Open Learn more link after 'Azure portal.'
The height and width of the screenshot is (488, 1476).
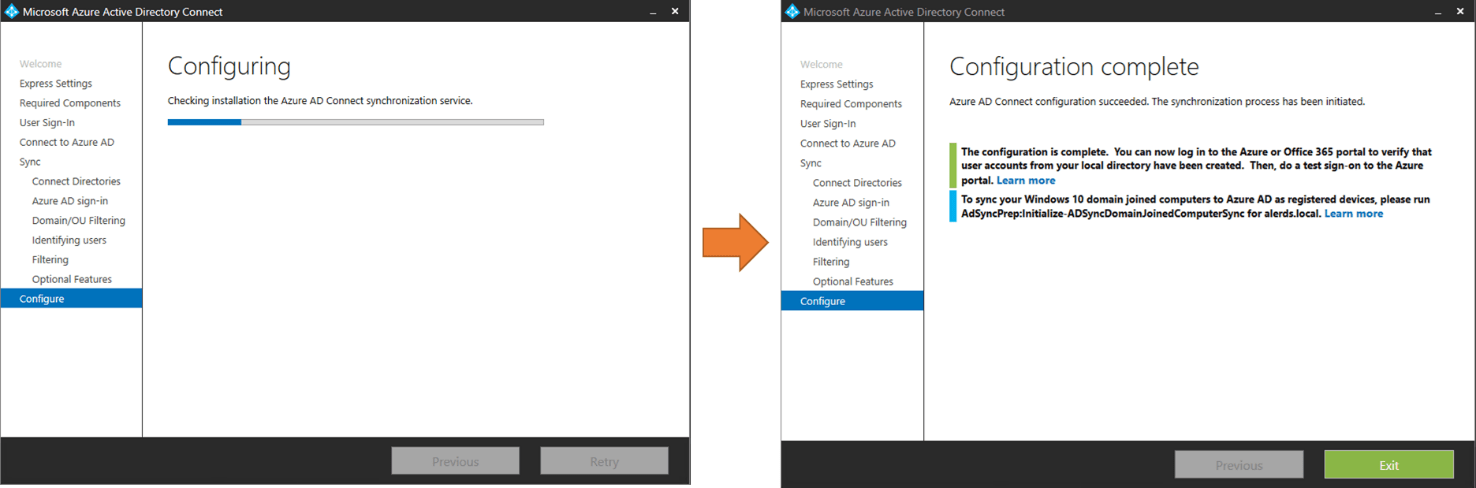tap(1026, 180)
